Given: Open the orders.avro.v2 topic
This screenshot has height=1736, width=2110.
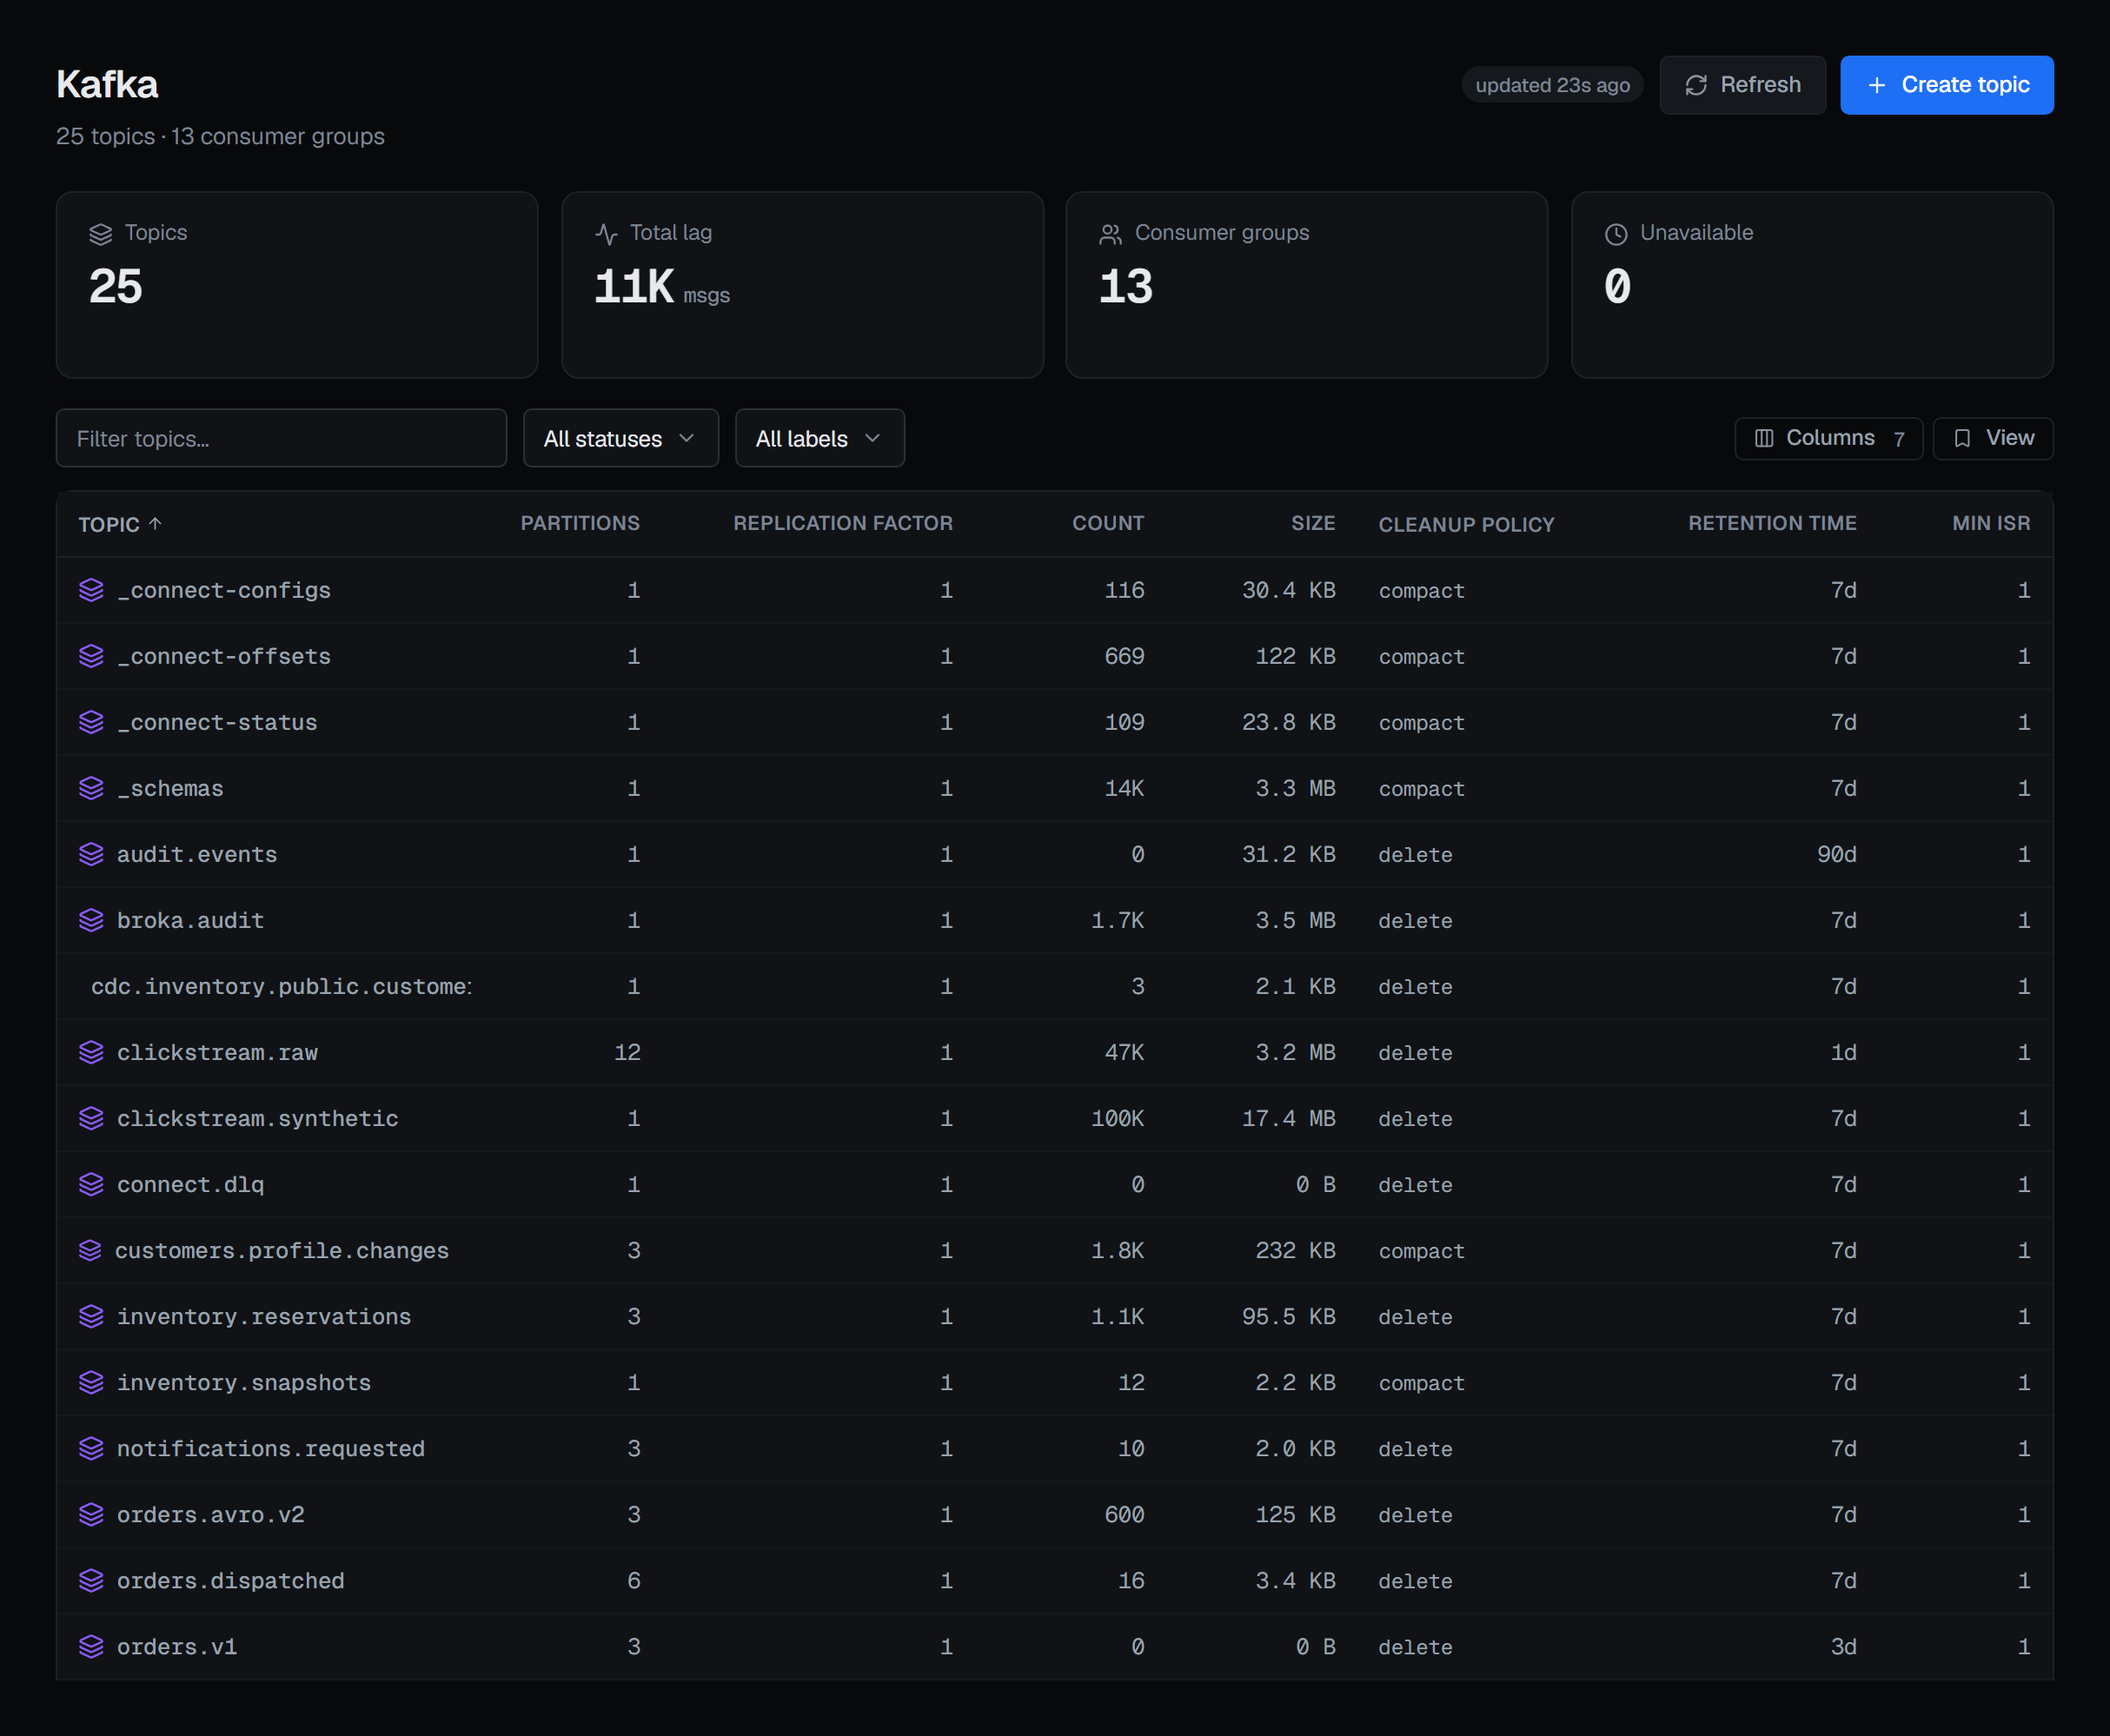Looking at the screenshot, I should point(211,1514).
